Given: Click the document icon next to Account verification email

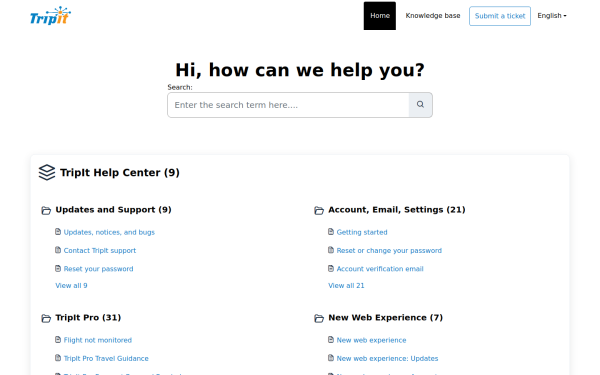Looking at the screenshot, I should point(331,268).
